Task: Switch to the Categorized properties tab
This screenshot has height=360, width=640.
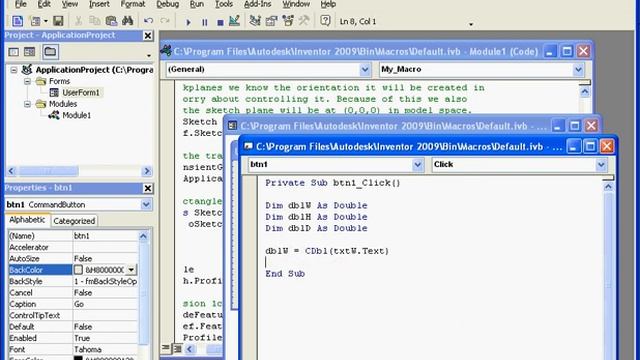Action: point(74,221)
